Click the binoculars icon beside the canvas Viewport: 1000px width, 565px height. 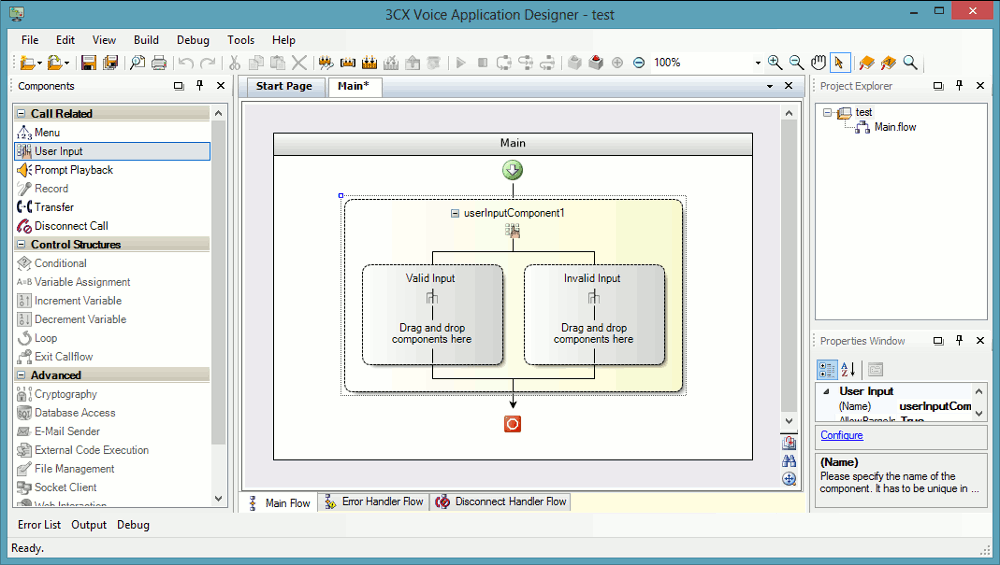[789, 461]
